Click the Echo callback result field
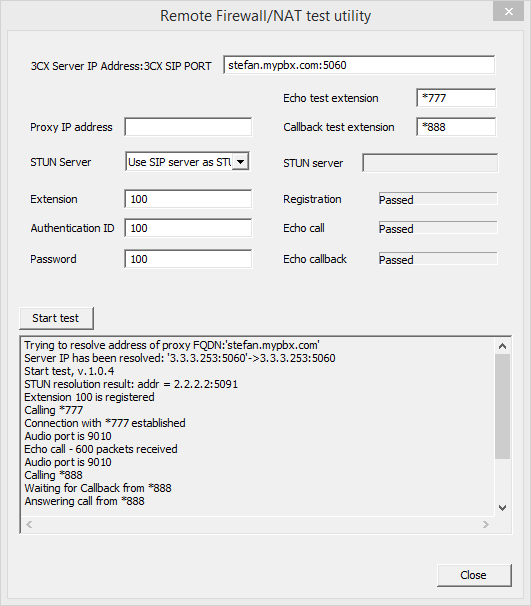 pyautogui.click(x=438, y=259)
